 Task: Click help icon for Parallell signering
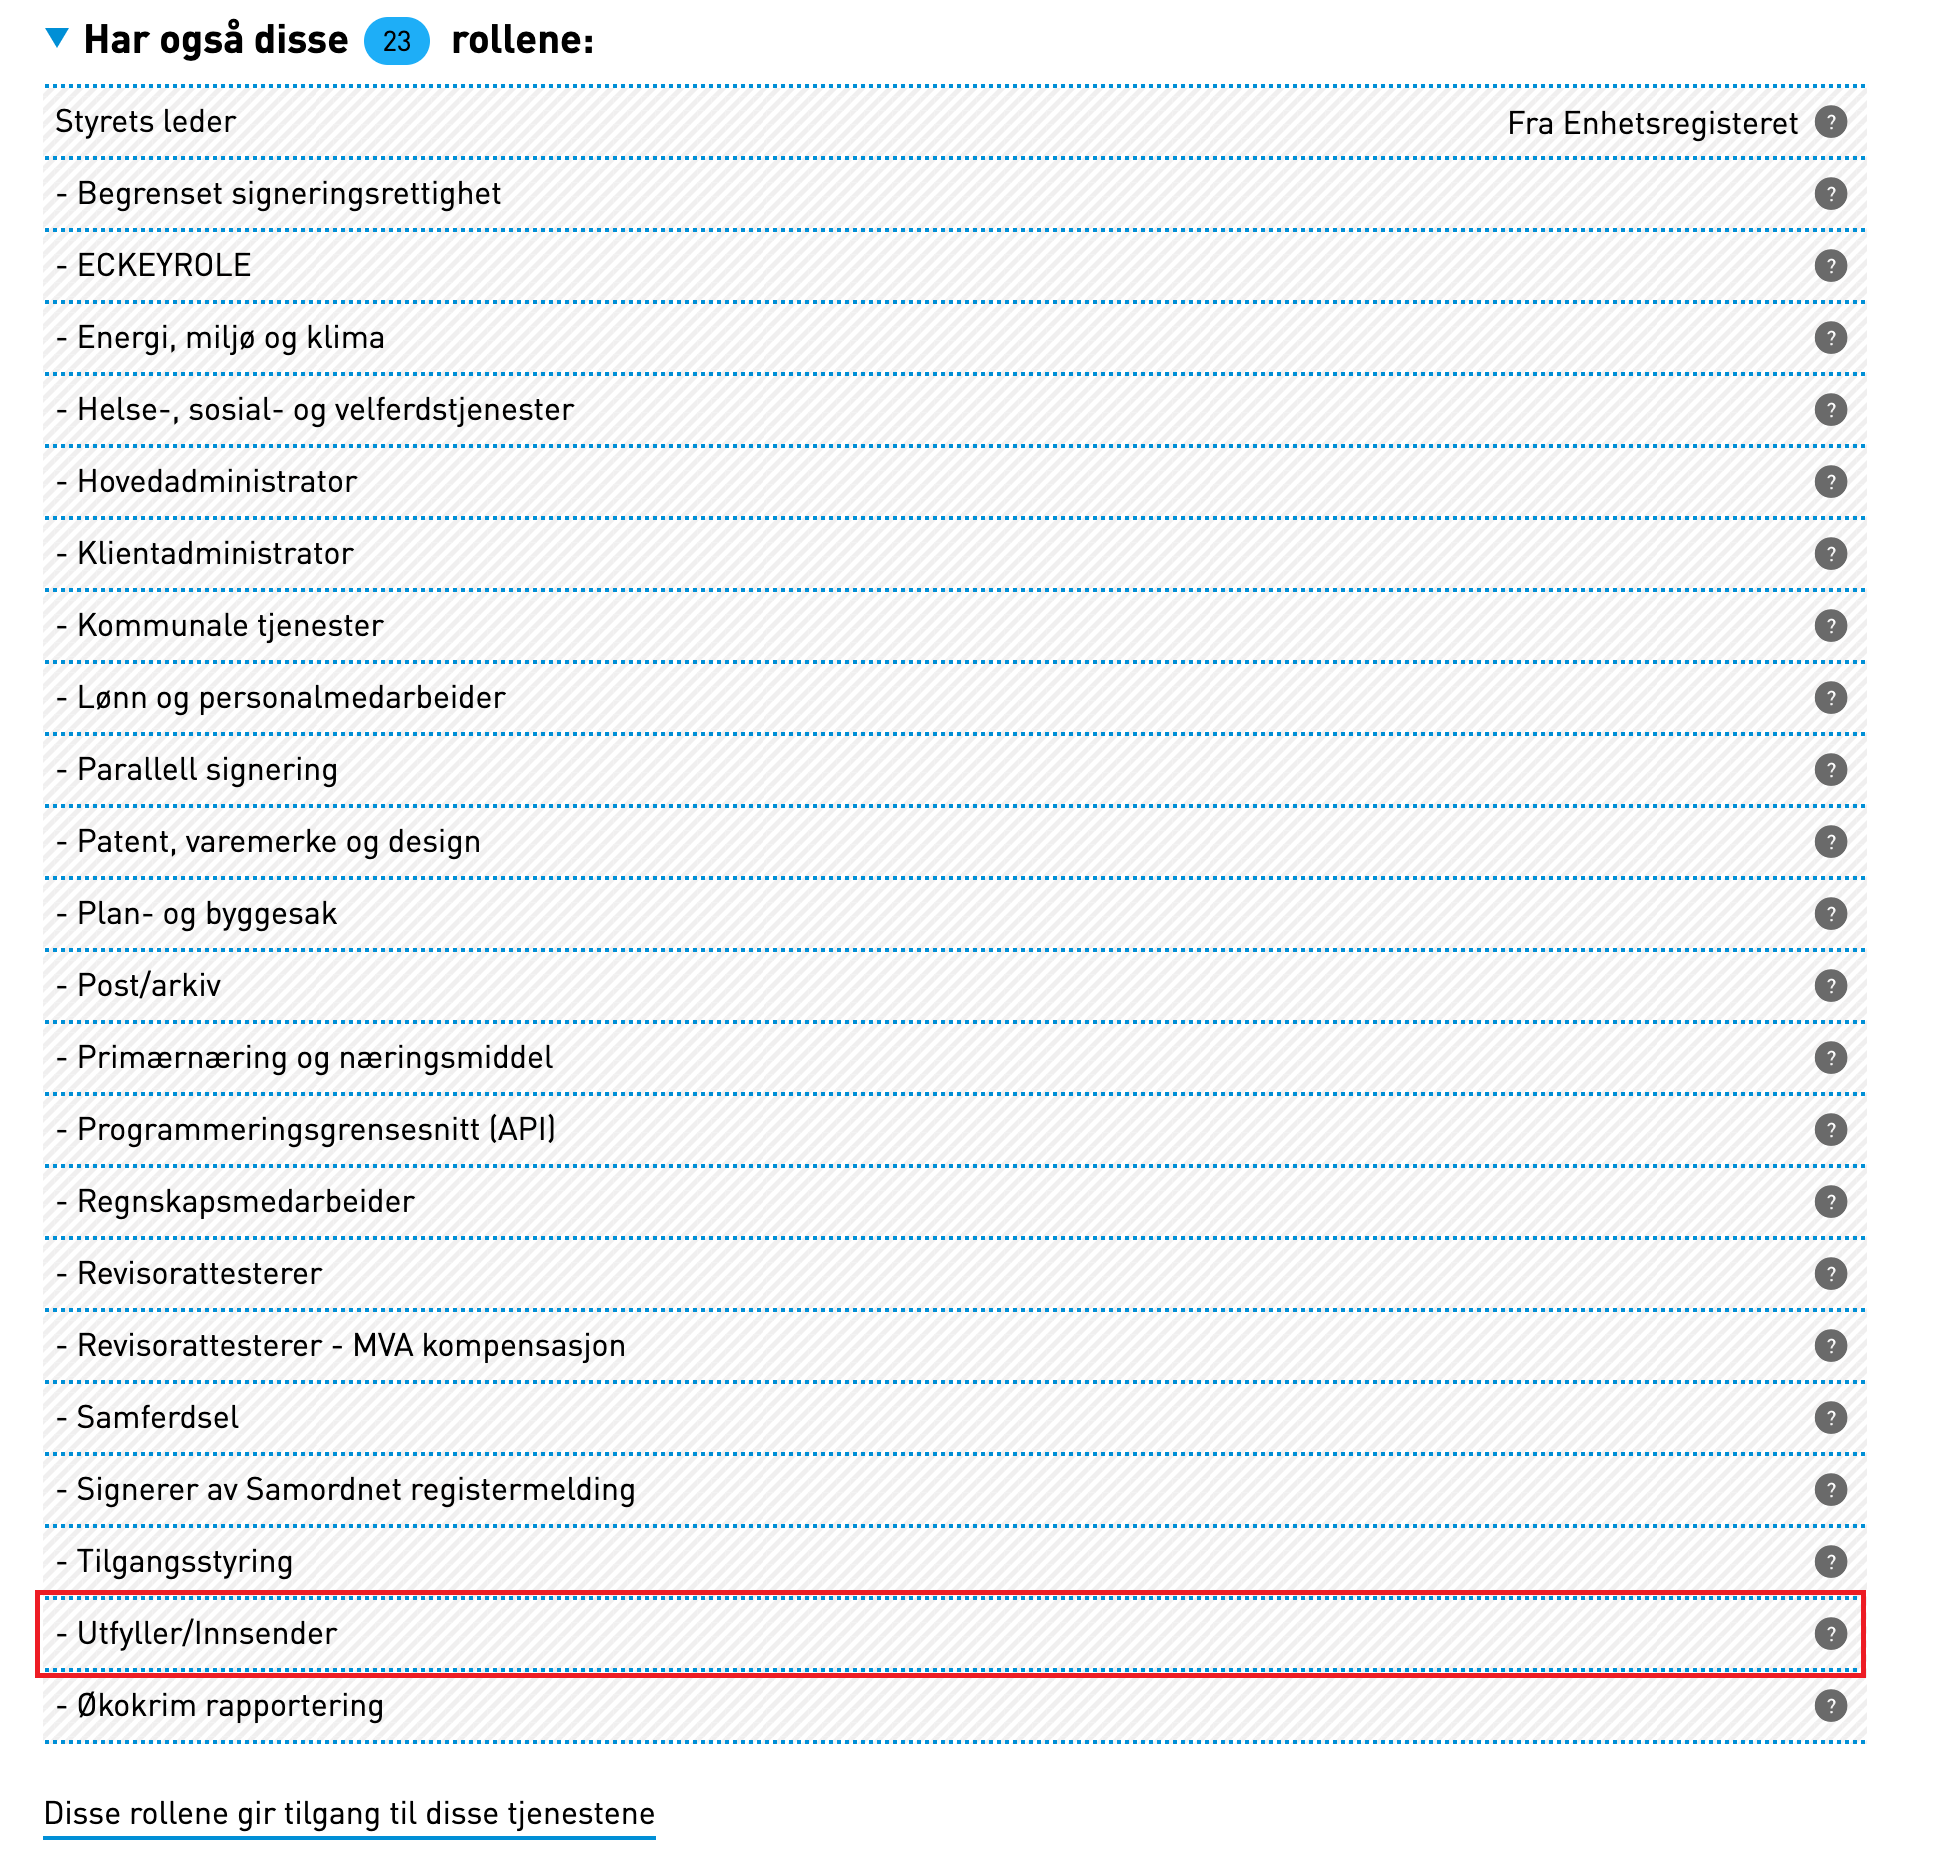(x=1830, y=770)
